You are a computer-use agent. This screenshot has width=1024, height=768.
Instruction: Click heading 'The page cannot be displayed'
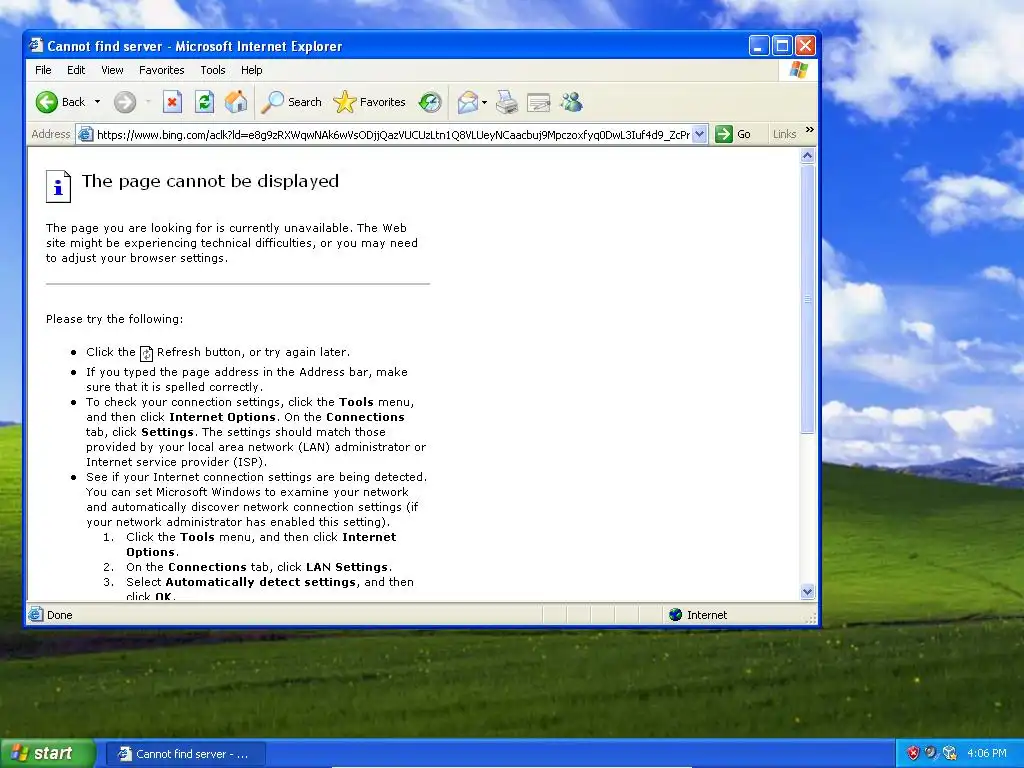tap(210, 182)
